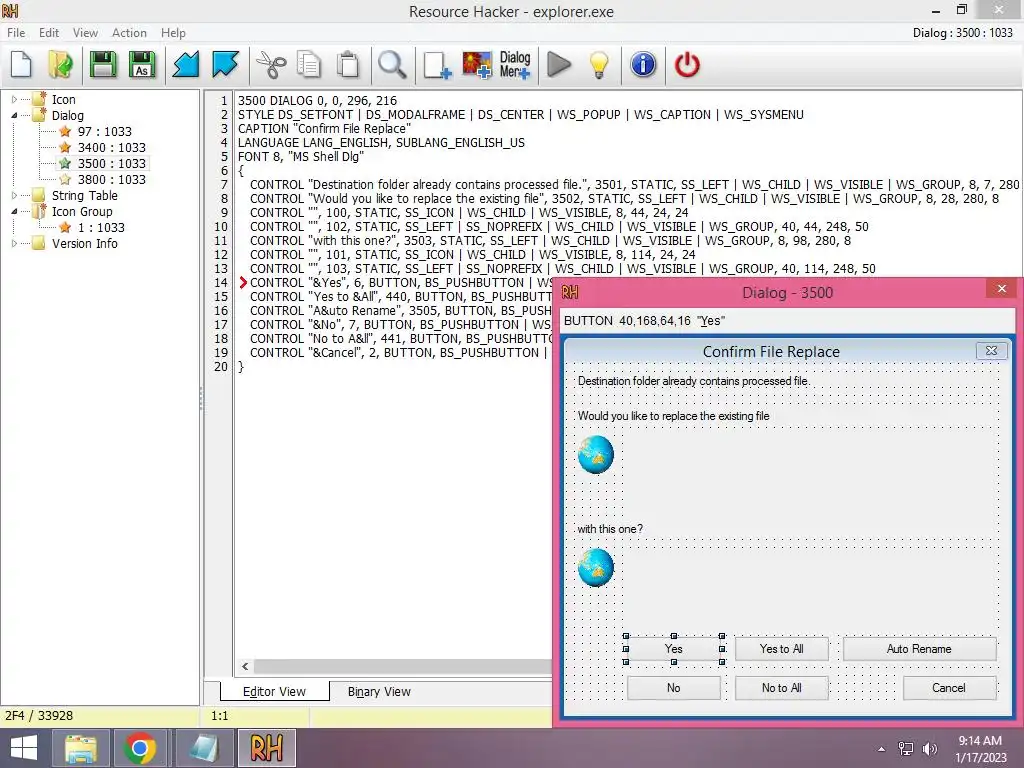Switch to the Editor View tab

tap(274, 692)
